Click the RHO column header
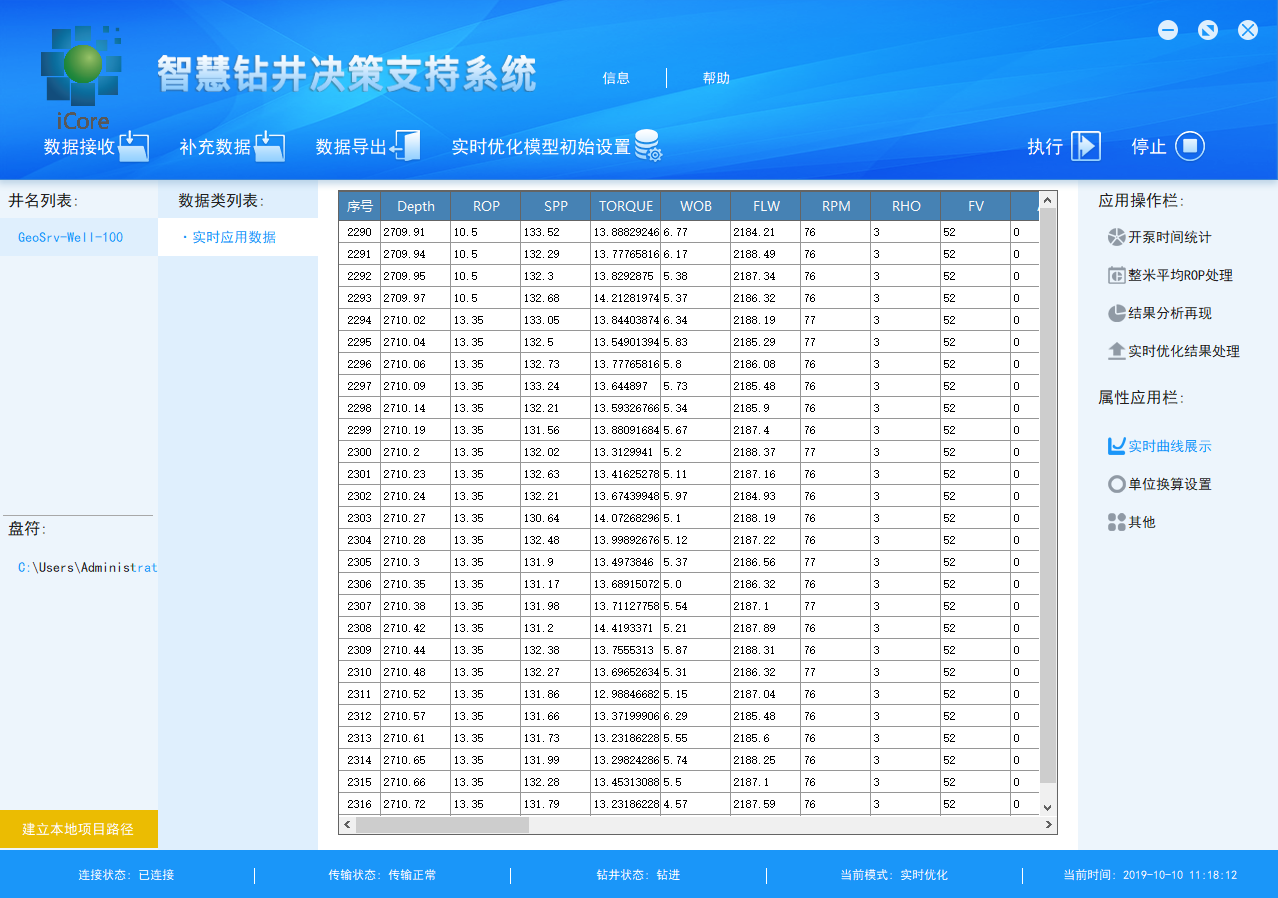The height and width of the screenshot is (898, 1278). pos(906,206)
